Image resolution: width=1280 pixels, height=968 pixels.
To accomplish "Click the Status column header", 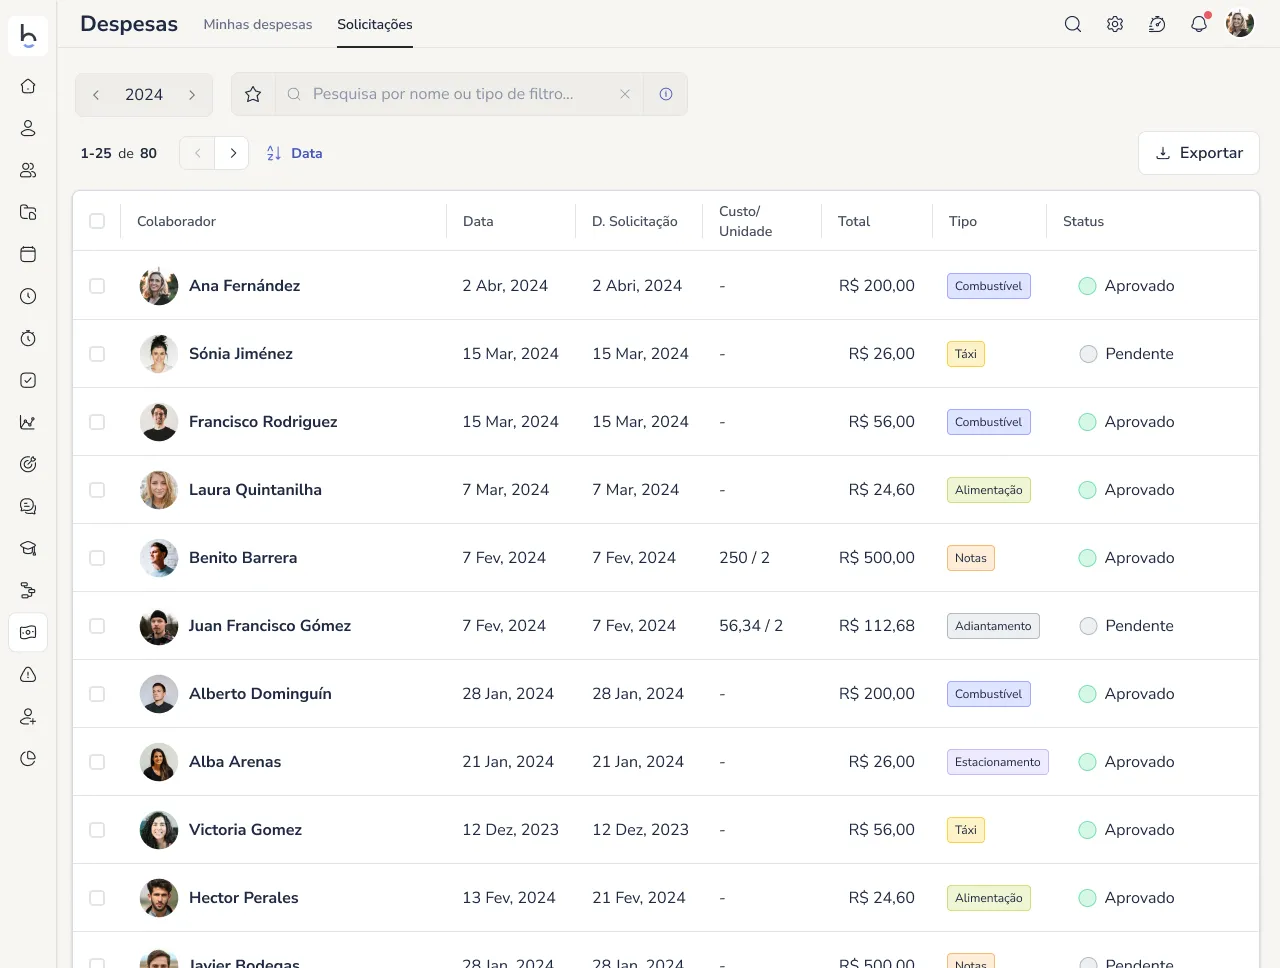I will (1083, 221).
